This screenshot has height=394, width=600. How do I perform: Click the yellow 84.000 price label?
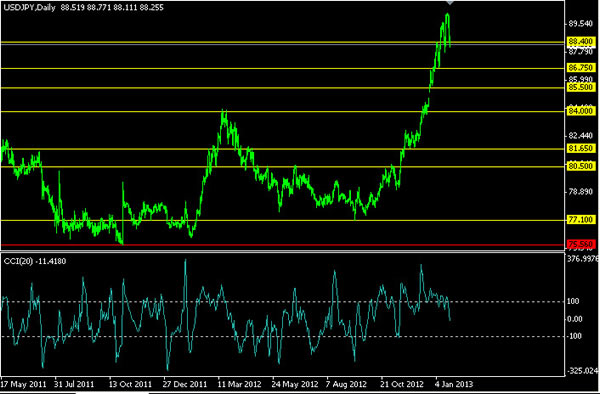[580, 111]
